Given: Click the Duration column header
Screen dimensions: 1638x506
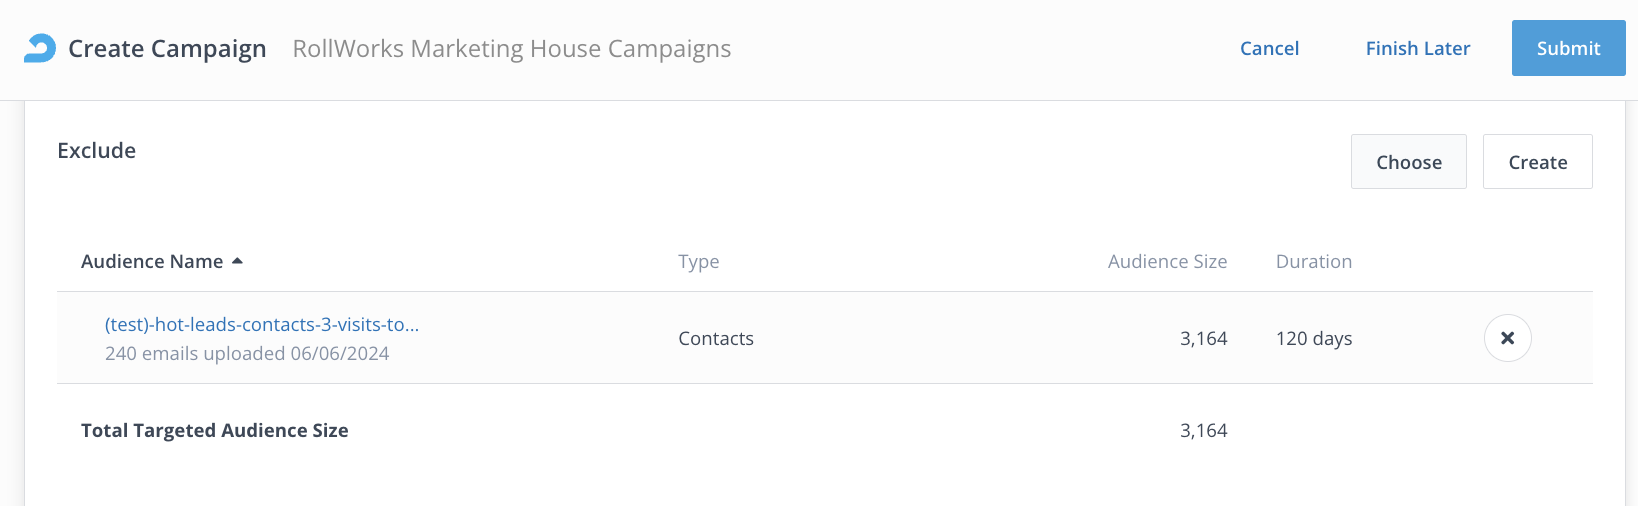Looking at the screenshot, I should (1313, 261).
